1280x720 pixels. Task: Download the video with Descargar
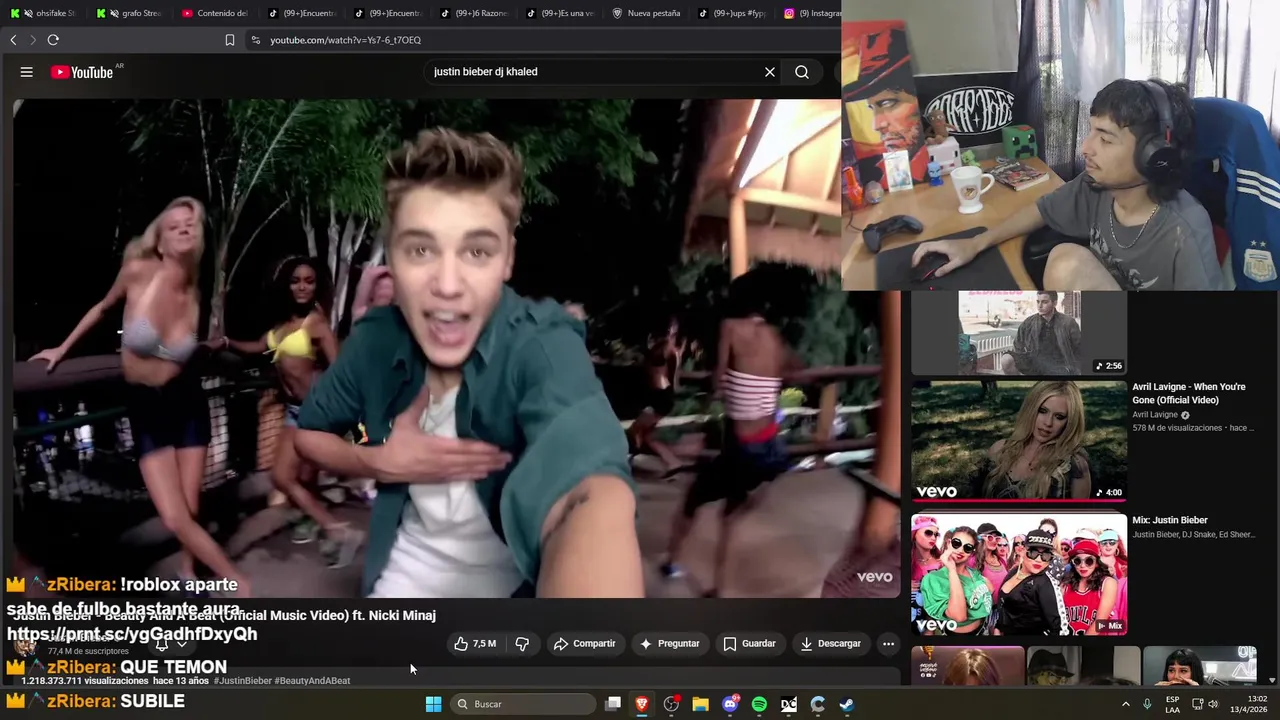830,644
